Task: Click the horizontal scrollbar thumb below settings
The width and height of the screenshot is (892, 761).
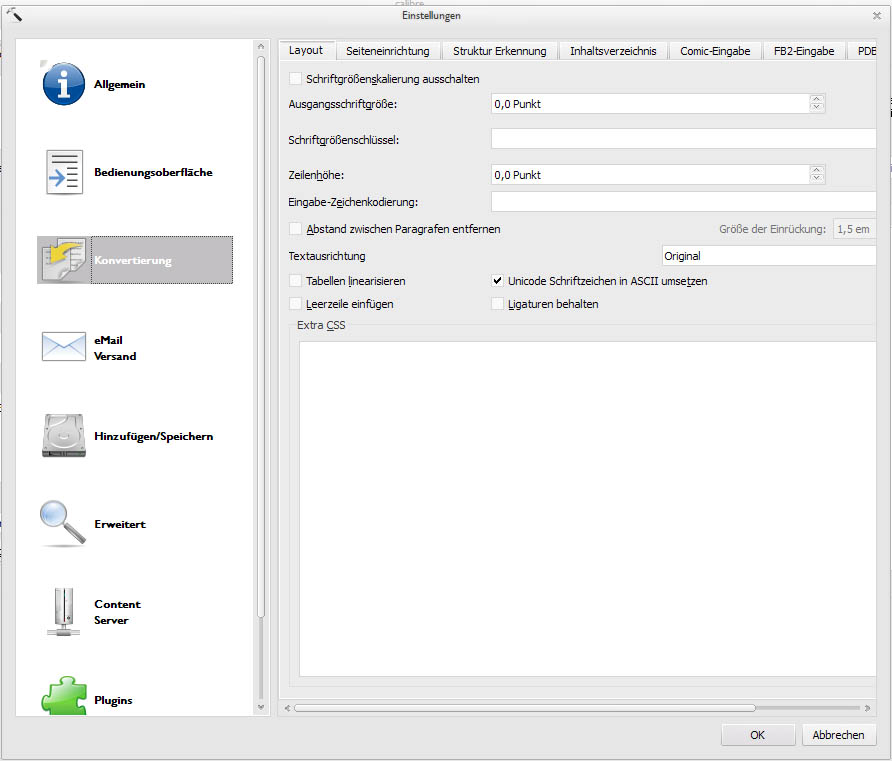Action: 525,708
